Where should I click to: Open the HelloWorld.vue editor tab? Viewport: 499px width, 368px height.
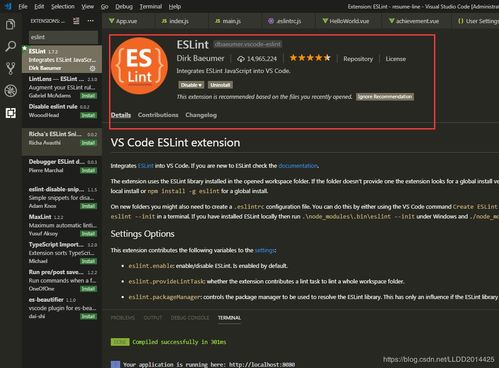click(x=349, y=21)
